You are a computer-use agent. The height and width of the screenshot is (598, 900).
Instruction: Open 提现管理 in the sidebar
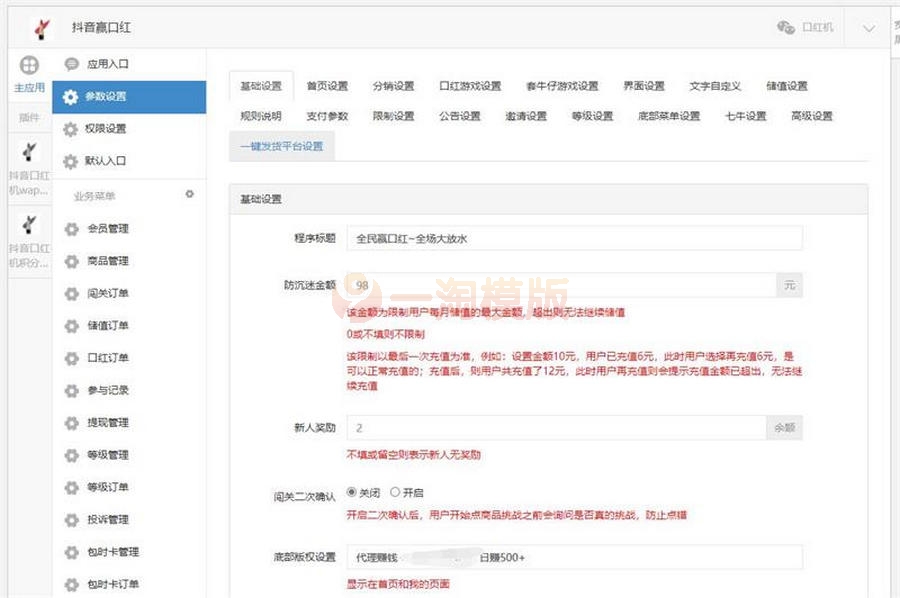coord(70,423)
